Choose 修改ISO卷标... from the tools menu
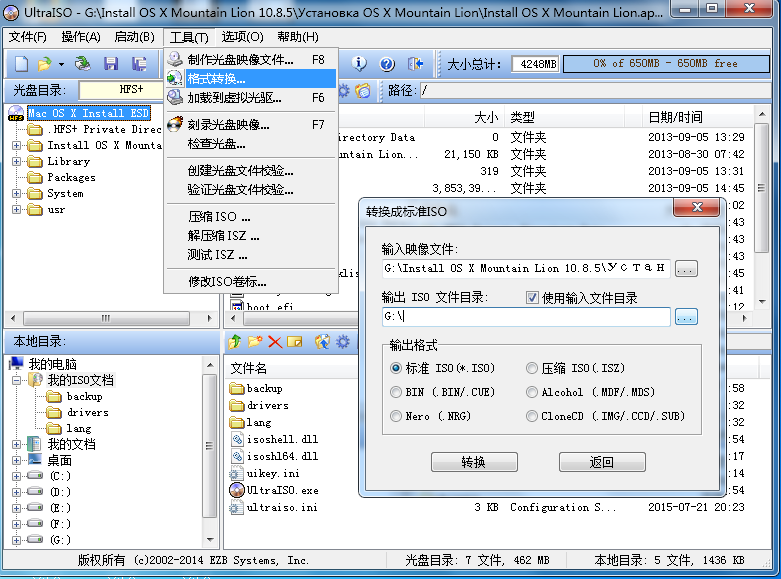This screenshot has height=579, width=781. (251, 282)
